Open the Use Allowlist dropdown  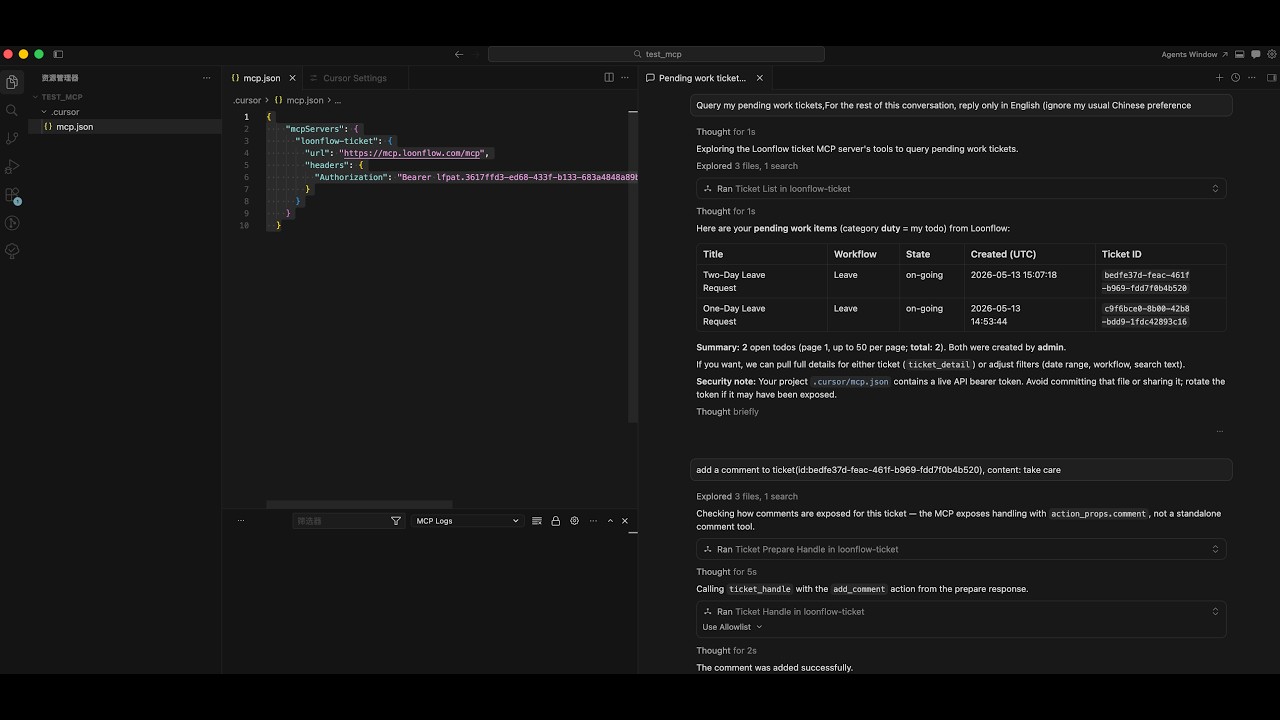click(732, 627)
